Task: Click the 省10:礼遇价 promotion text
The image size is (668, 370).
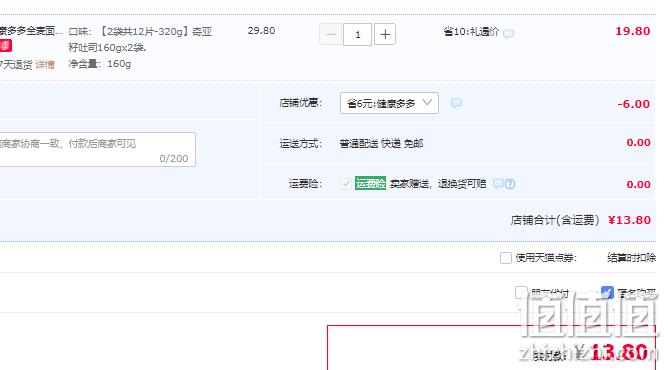Action: click(471, 32)
